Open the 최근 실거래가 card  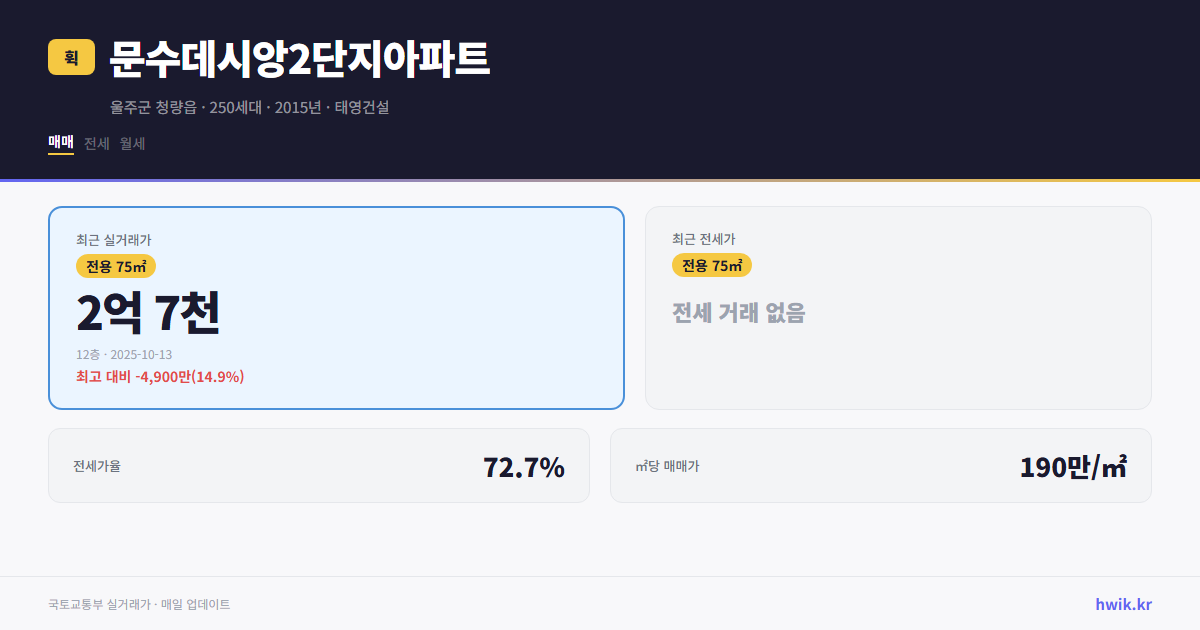(335, 305)
